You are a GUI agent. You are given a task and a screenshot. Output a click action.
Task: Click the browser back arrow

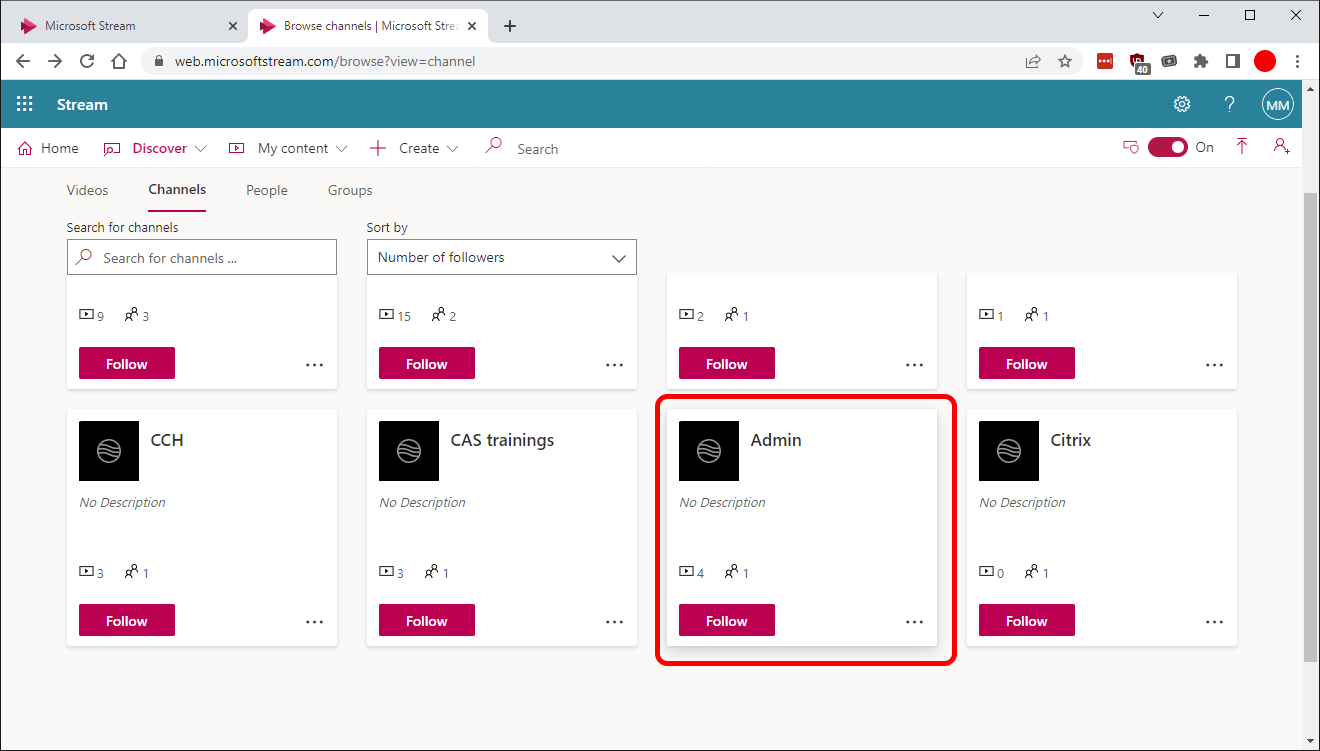pyautogui.click(x=23, y=61)
